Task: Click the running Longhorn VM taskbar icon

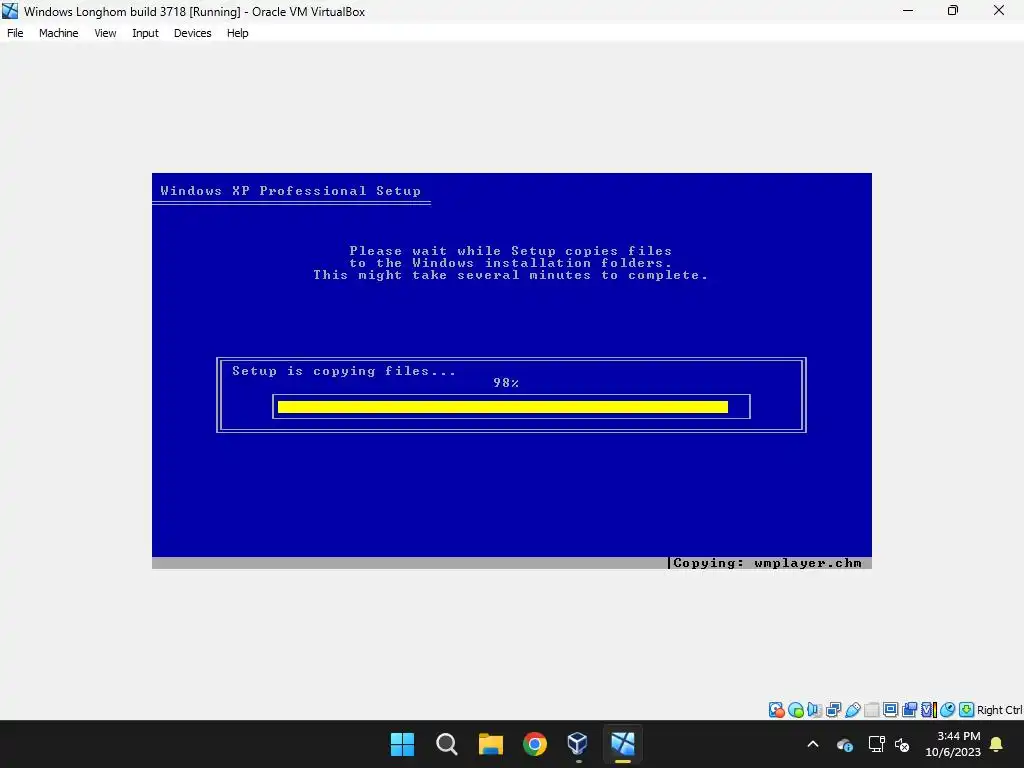Action: tap(623, 744)
